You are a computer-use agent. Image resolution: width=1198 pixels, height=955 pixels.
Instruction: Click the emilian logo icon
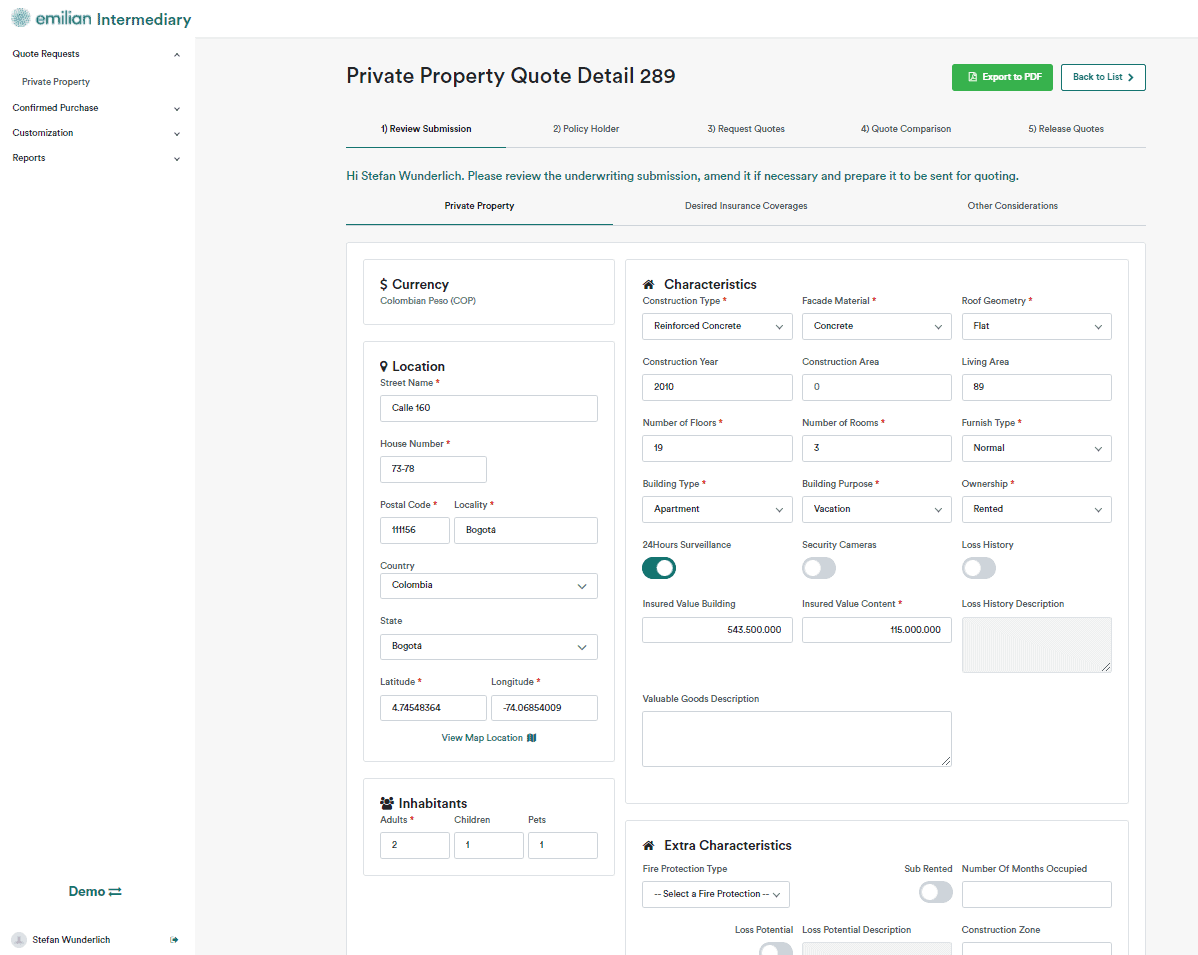coord(20,18)
